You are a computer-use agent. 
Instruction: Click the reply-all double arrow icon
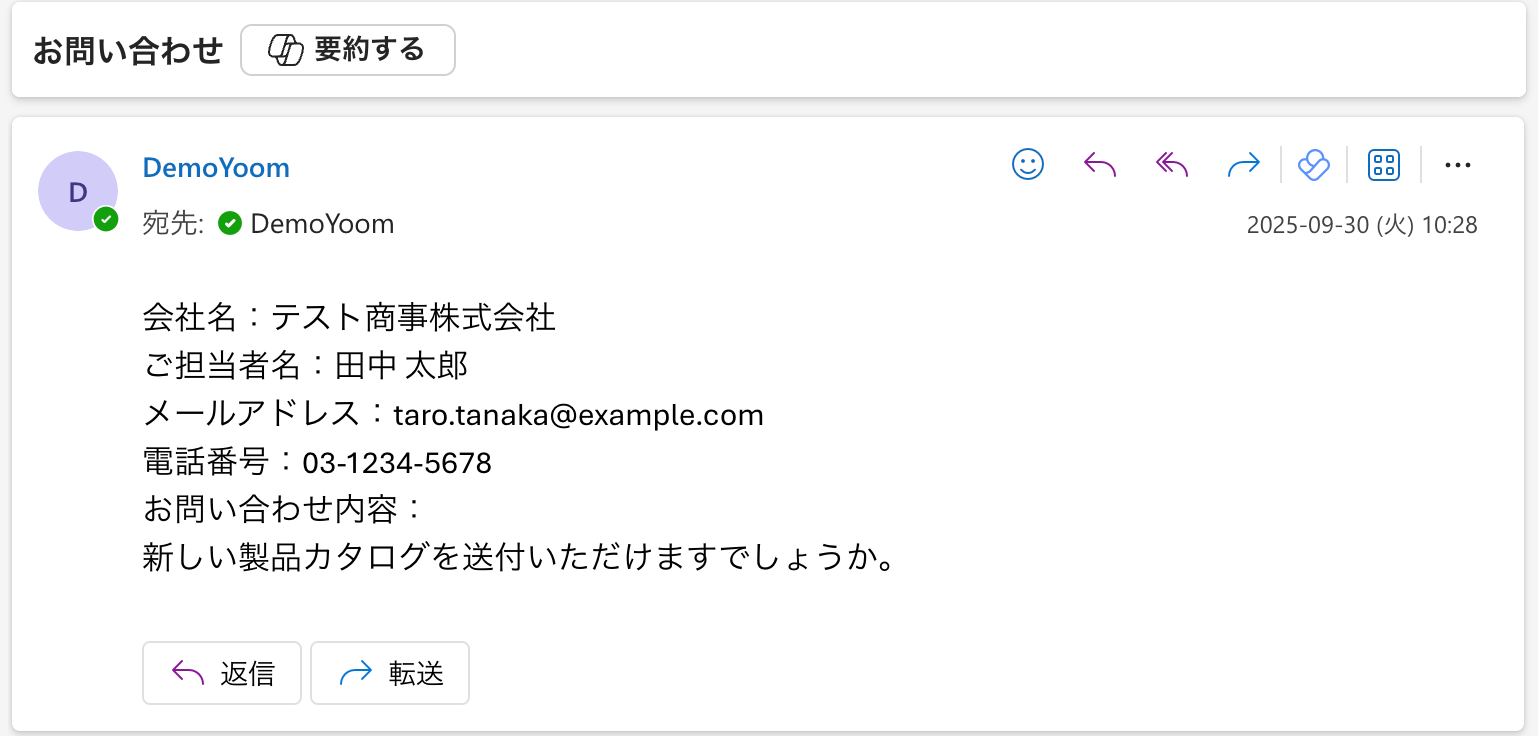pyautogui.click(x=1172, y=165)
